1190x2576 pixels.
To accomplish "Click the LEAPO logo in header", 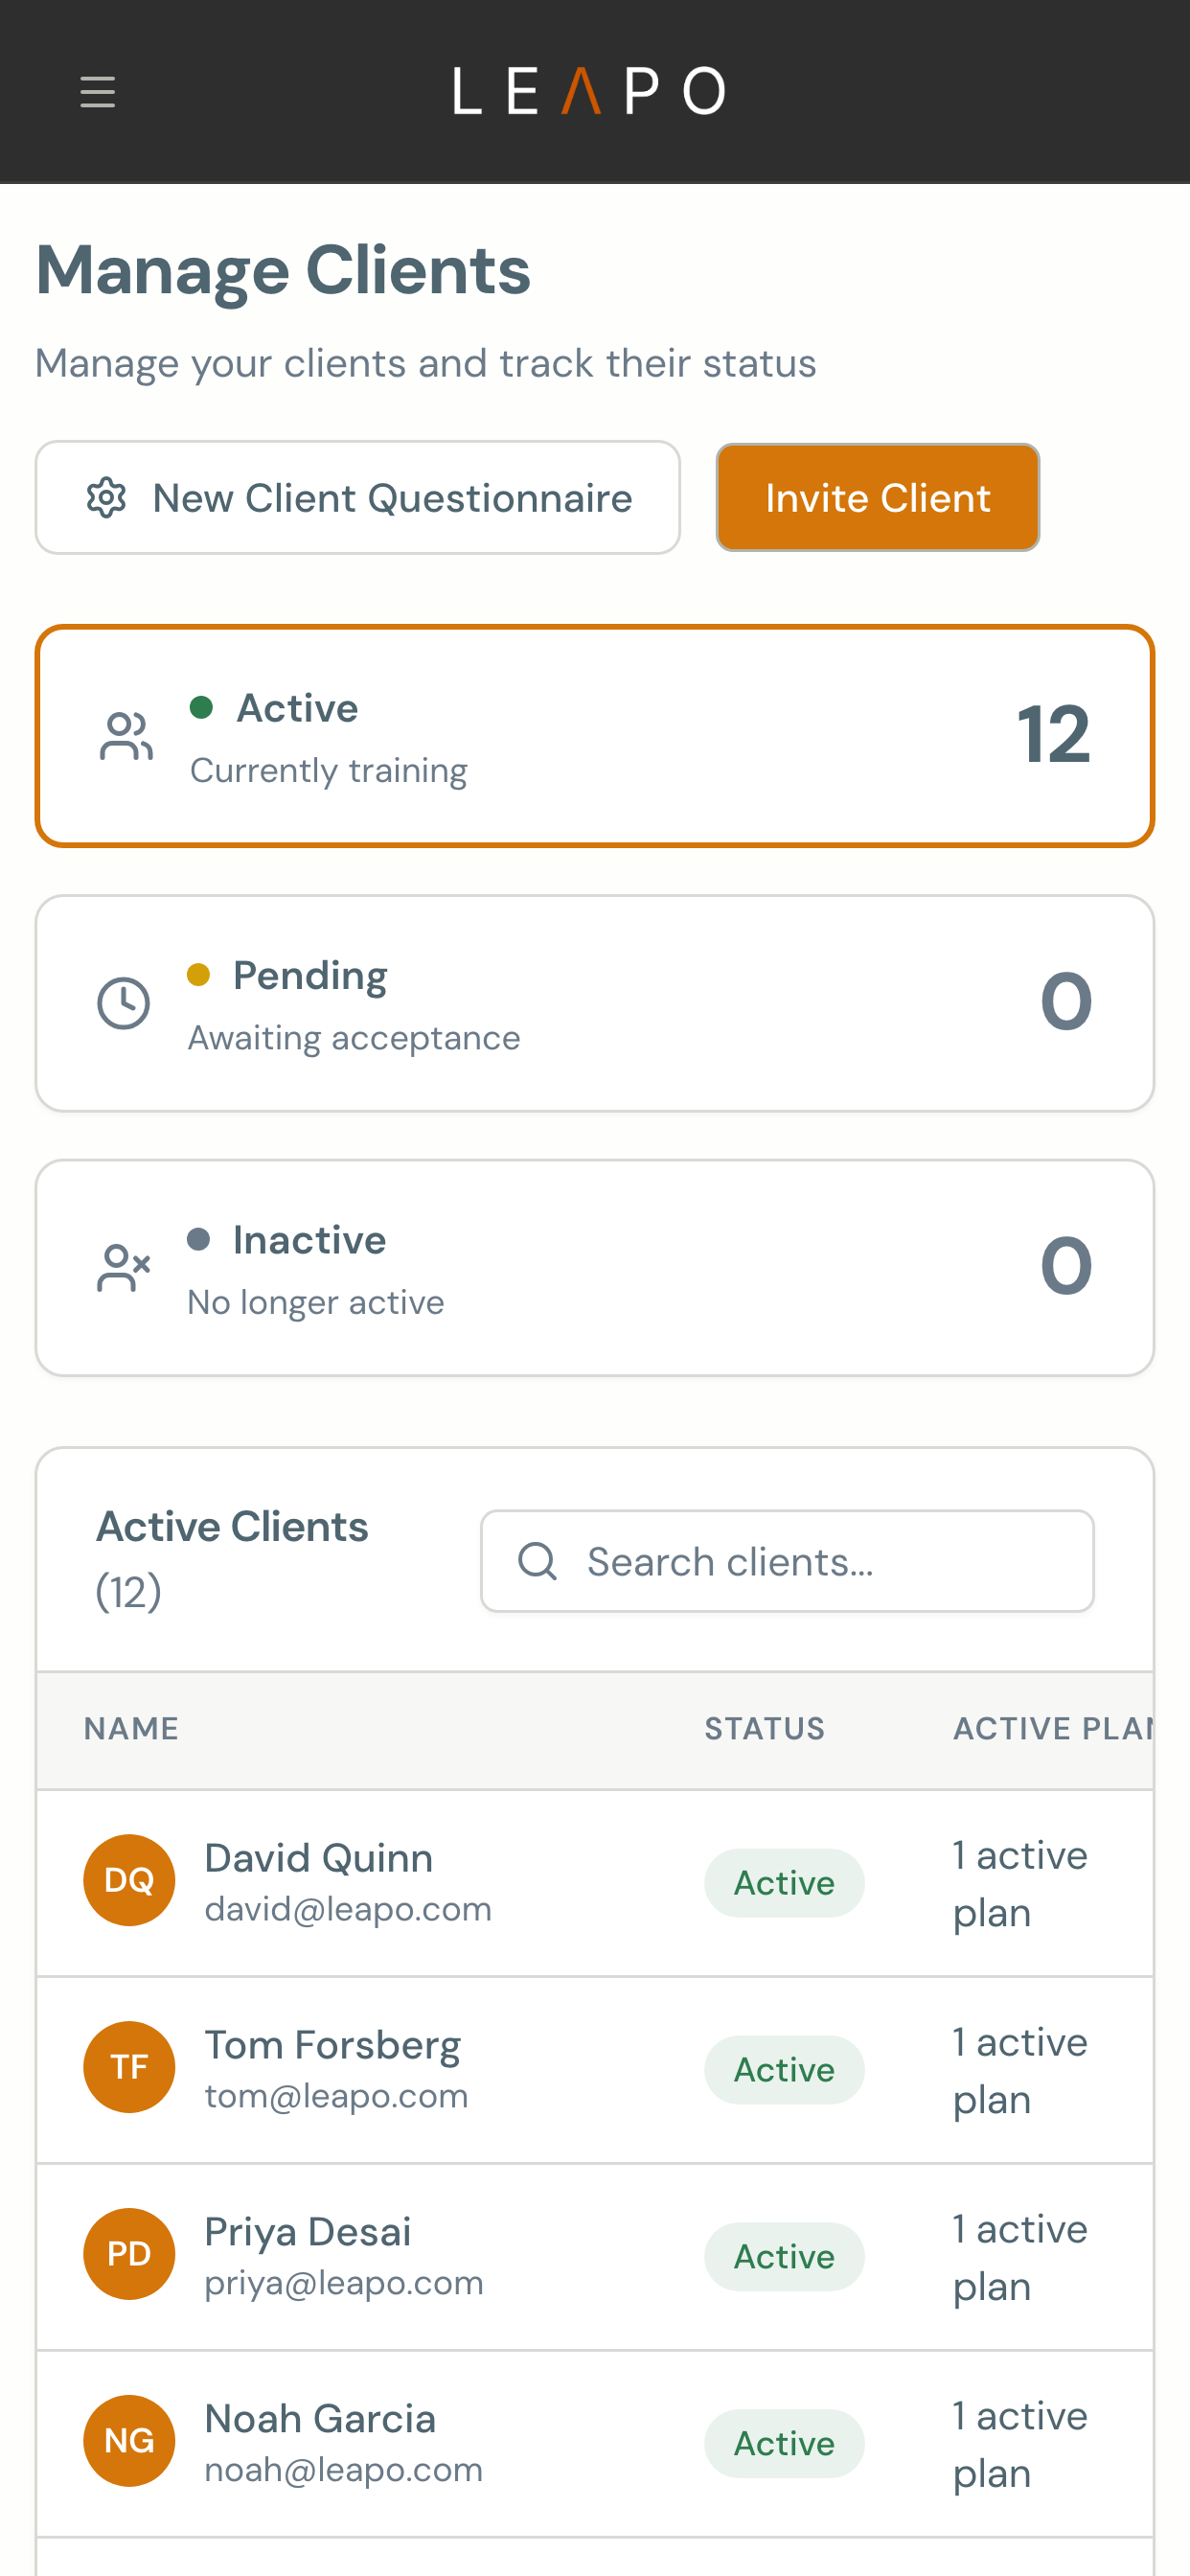I will [590, 91].
